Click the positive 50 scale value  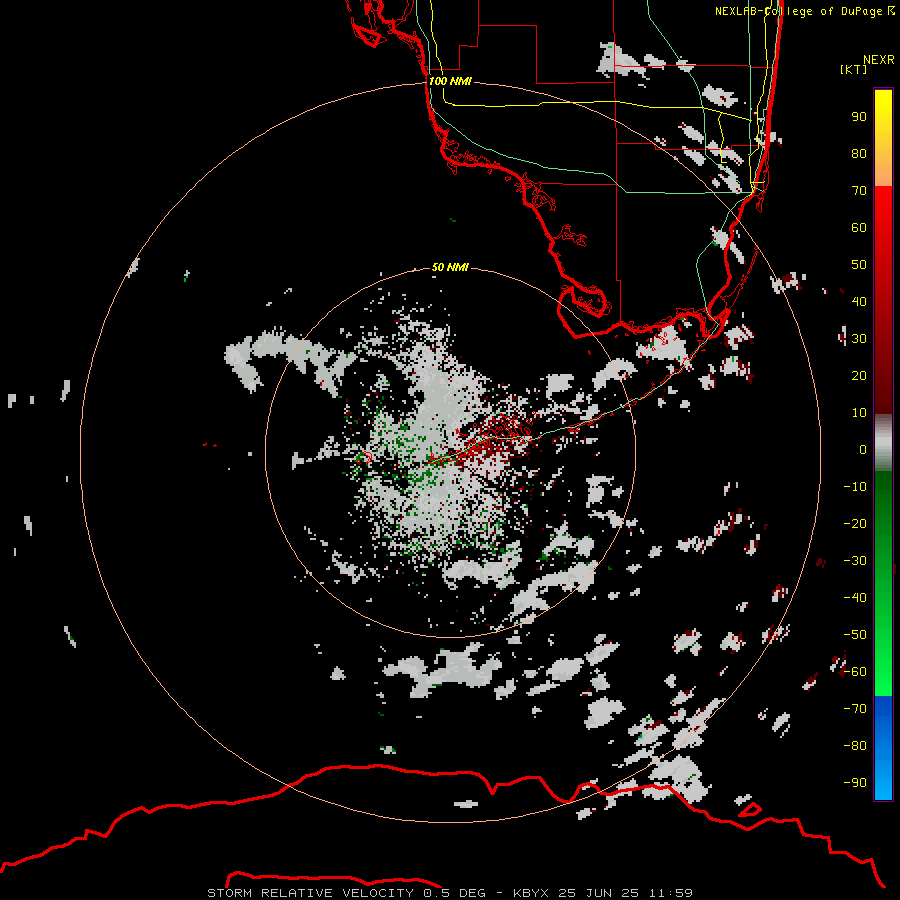[859, 265]
